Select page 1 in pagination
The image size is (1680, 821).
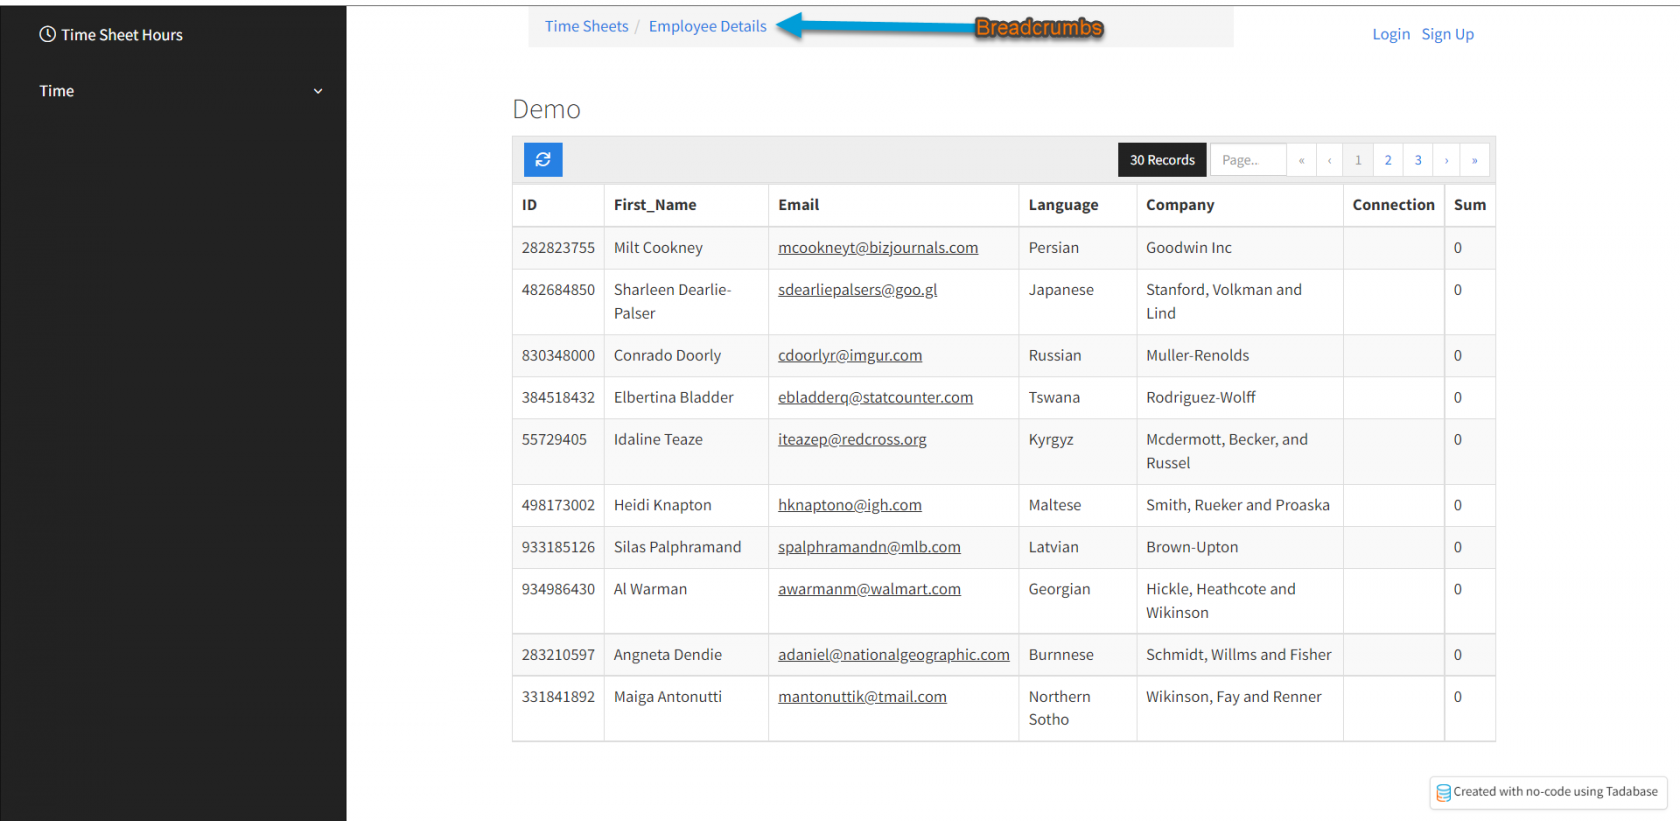1358,160
